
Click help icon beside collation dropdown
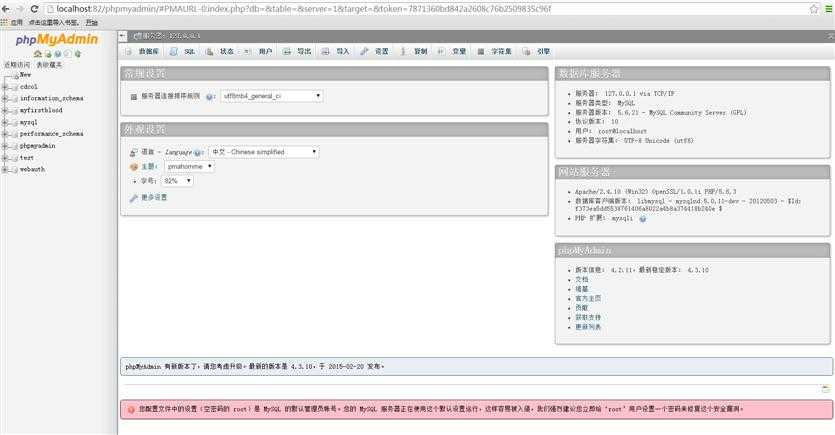(209, 97)
